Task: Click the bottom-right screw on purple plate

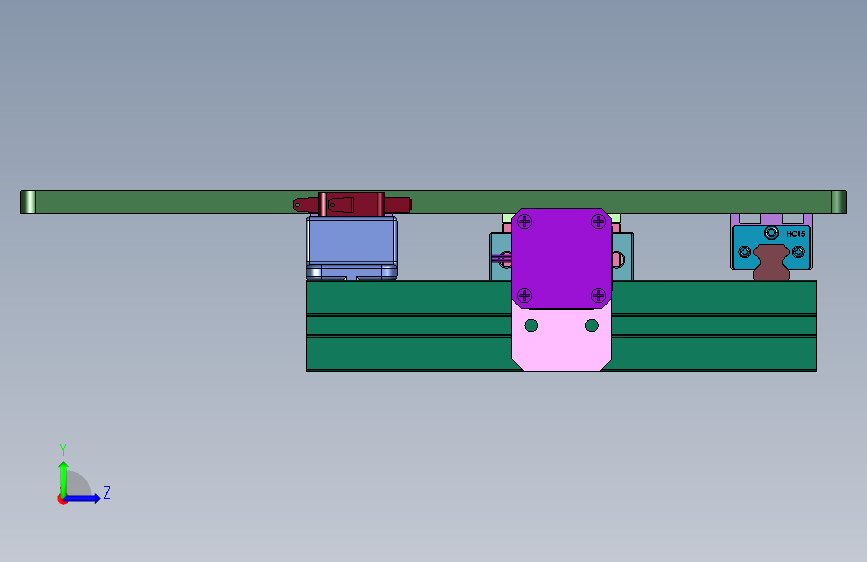Action: tap(598, 295)
